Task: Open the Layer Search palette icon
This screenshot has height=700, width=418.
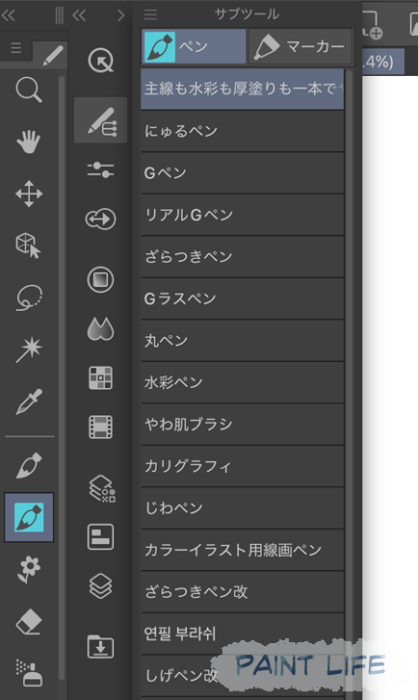Action: [x=100, y=536]
